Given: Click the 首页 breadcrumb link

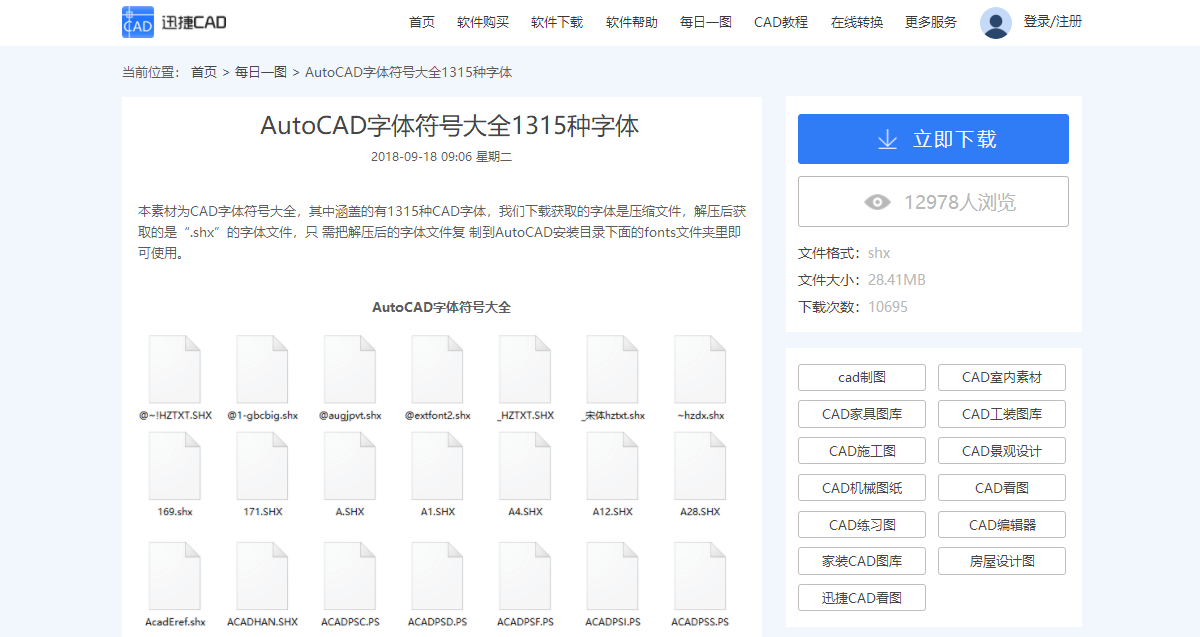Looking at the screenshot, I should click(204, 72).
